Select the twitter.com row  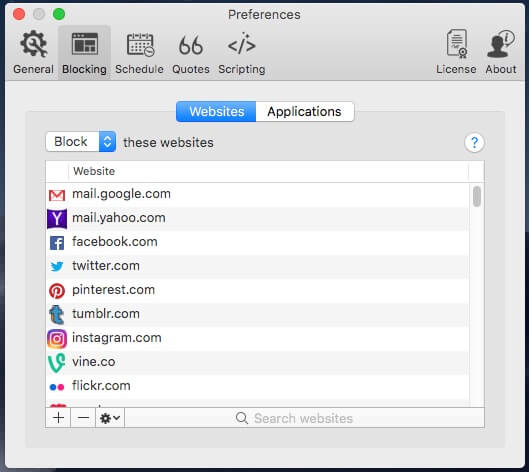pyautogui.click(x=257, y=267)
